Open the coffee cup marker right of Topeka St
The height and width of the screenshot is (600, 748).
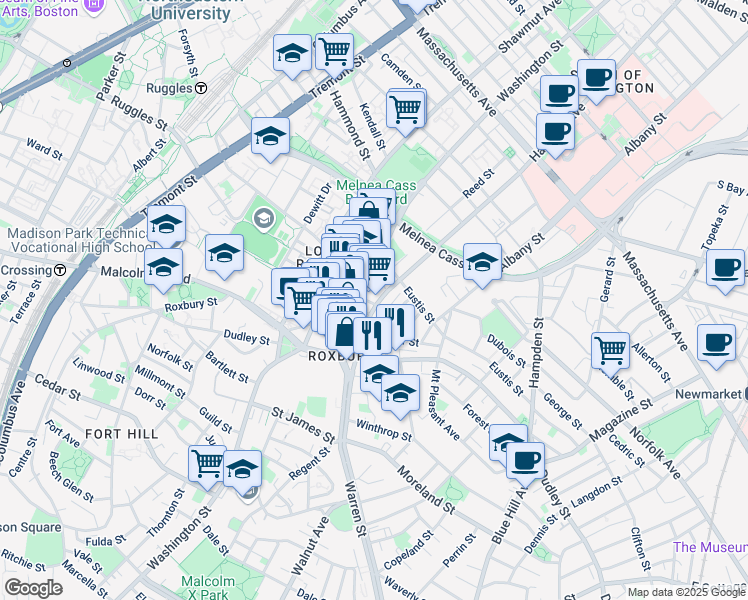(725, 271)
